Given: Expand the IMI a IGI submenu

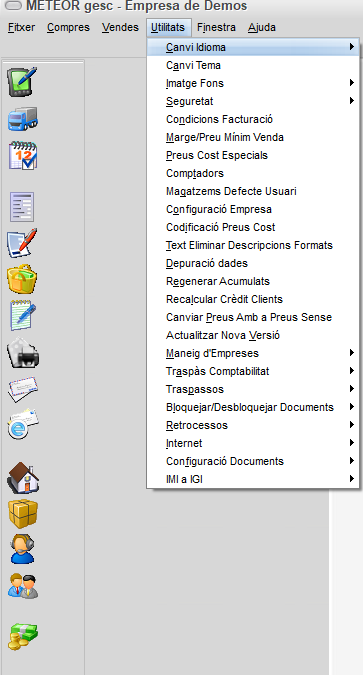Looking at the screenshot, I should click(253, 479).
